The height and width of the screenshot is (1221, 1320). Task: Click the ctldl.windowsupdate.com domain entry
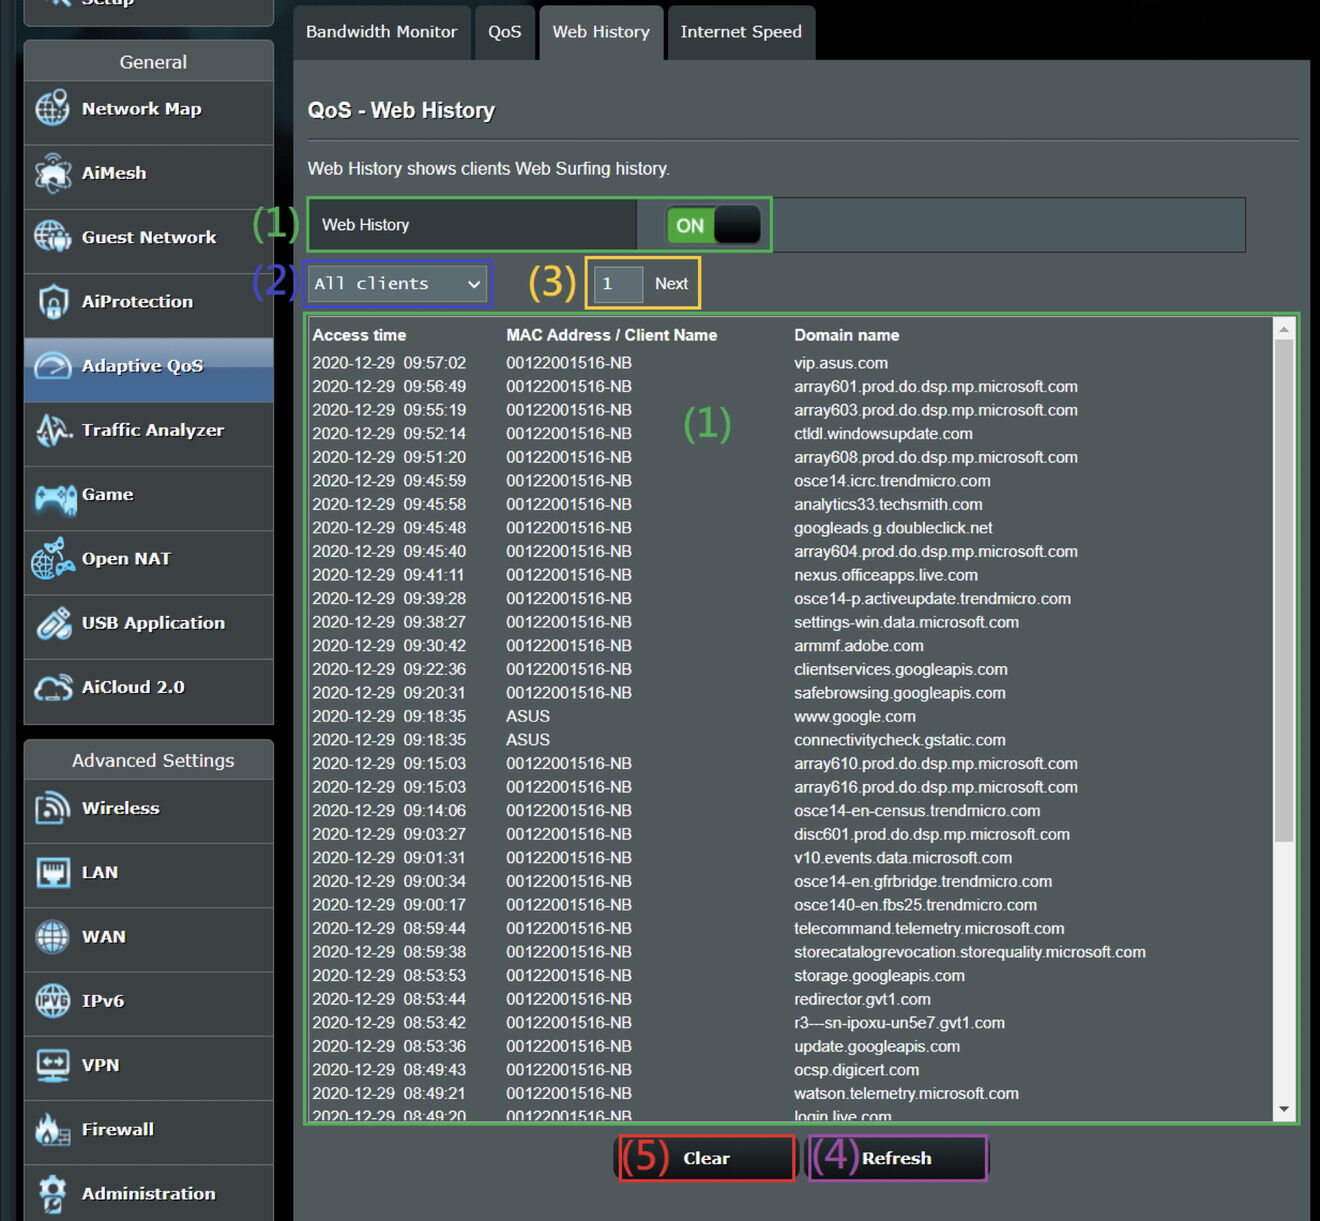[x=883, y=434]
